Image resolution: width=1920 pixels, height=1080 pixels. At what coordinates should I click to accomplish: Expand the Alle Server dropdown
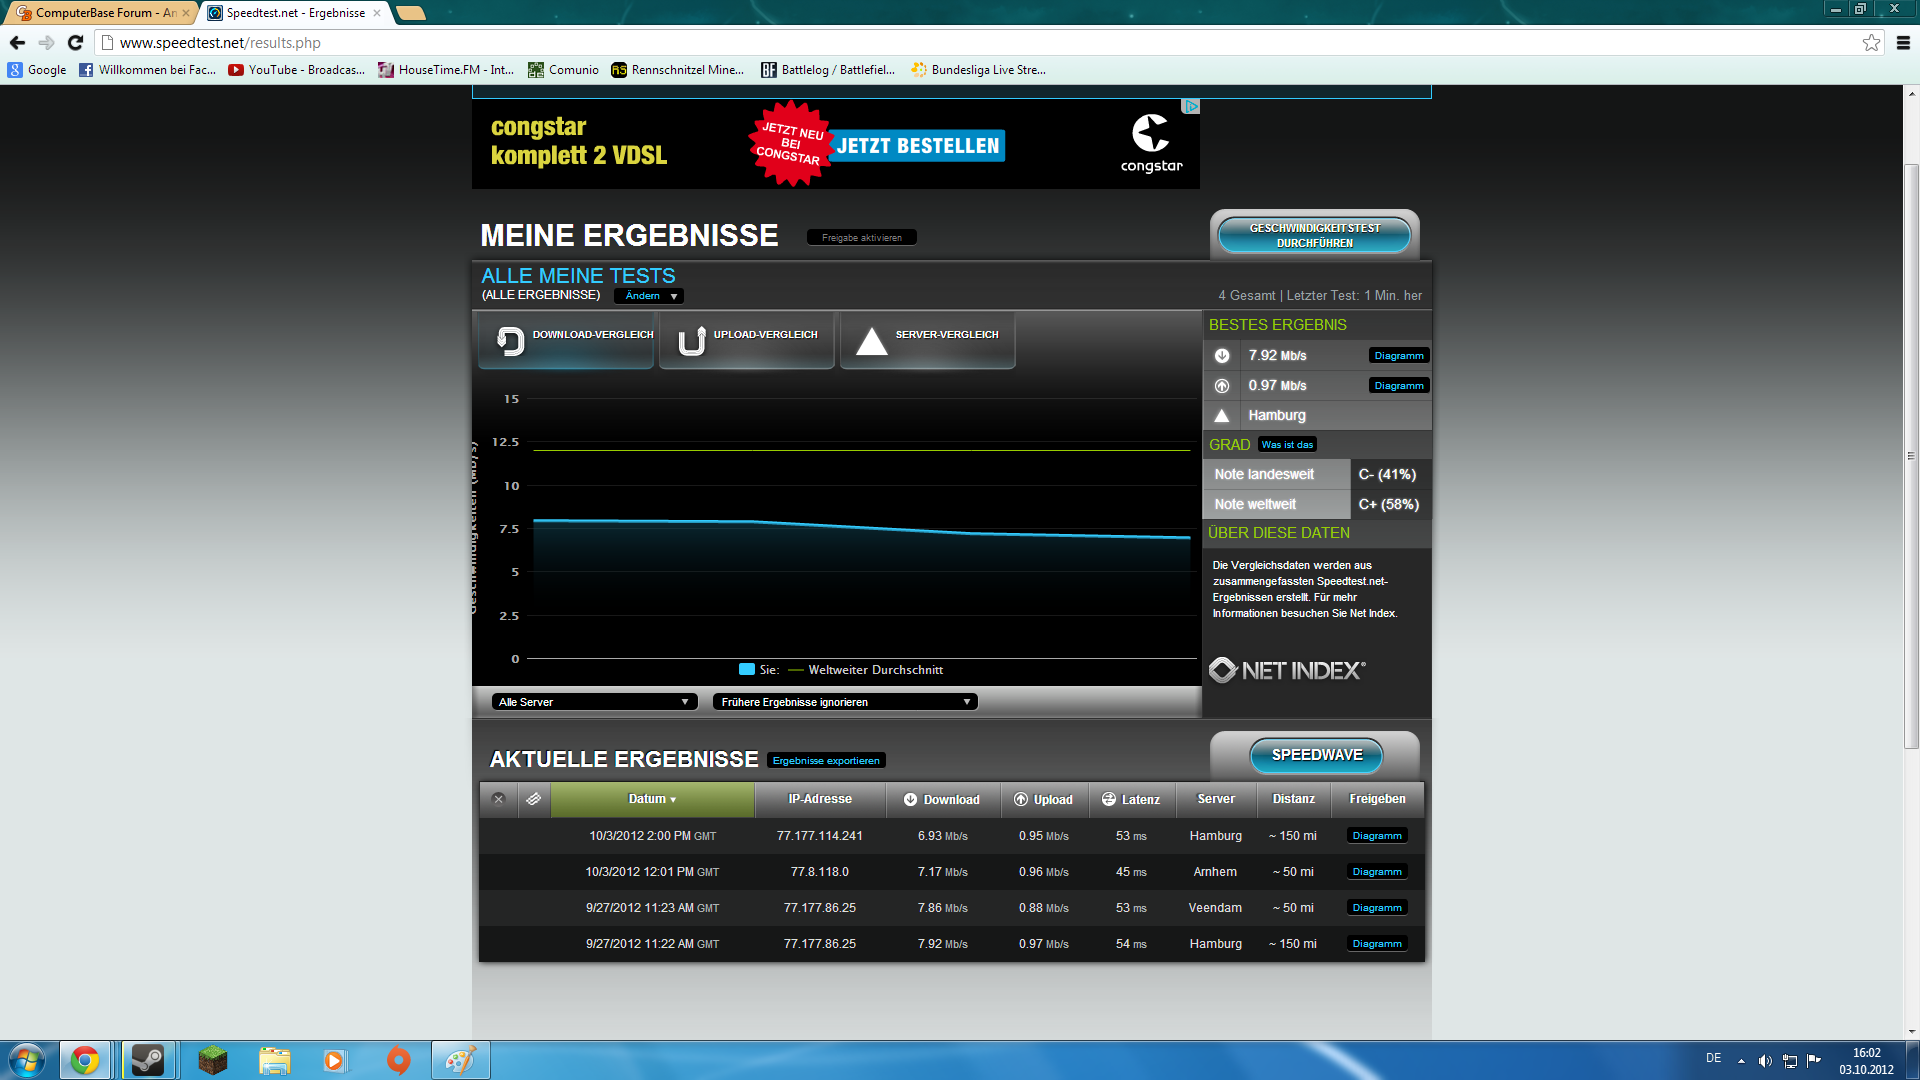[x=594, y=702]
